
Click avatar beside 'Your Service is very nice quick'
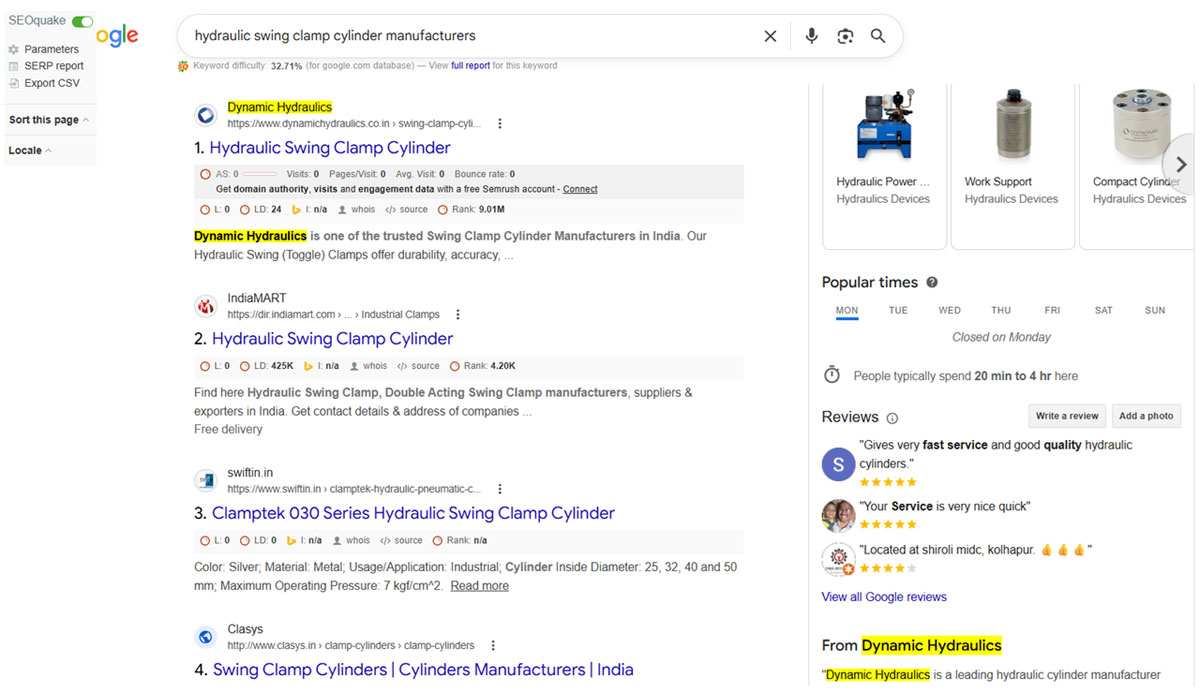click(x=838, y=515)
